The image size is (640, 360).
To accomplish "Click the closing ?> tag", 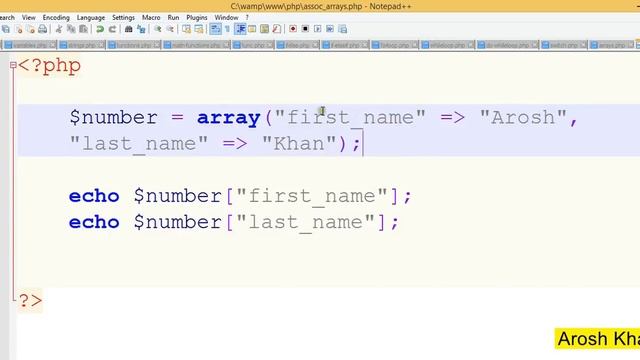I will [30, 301].
